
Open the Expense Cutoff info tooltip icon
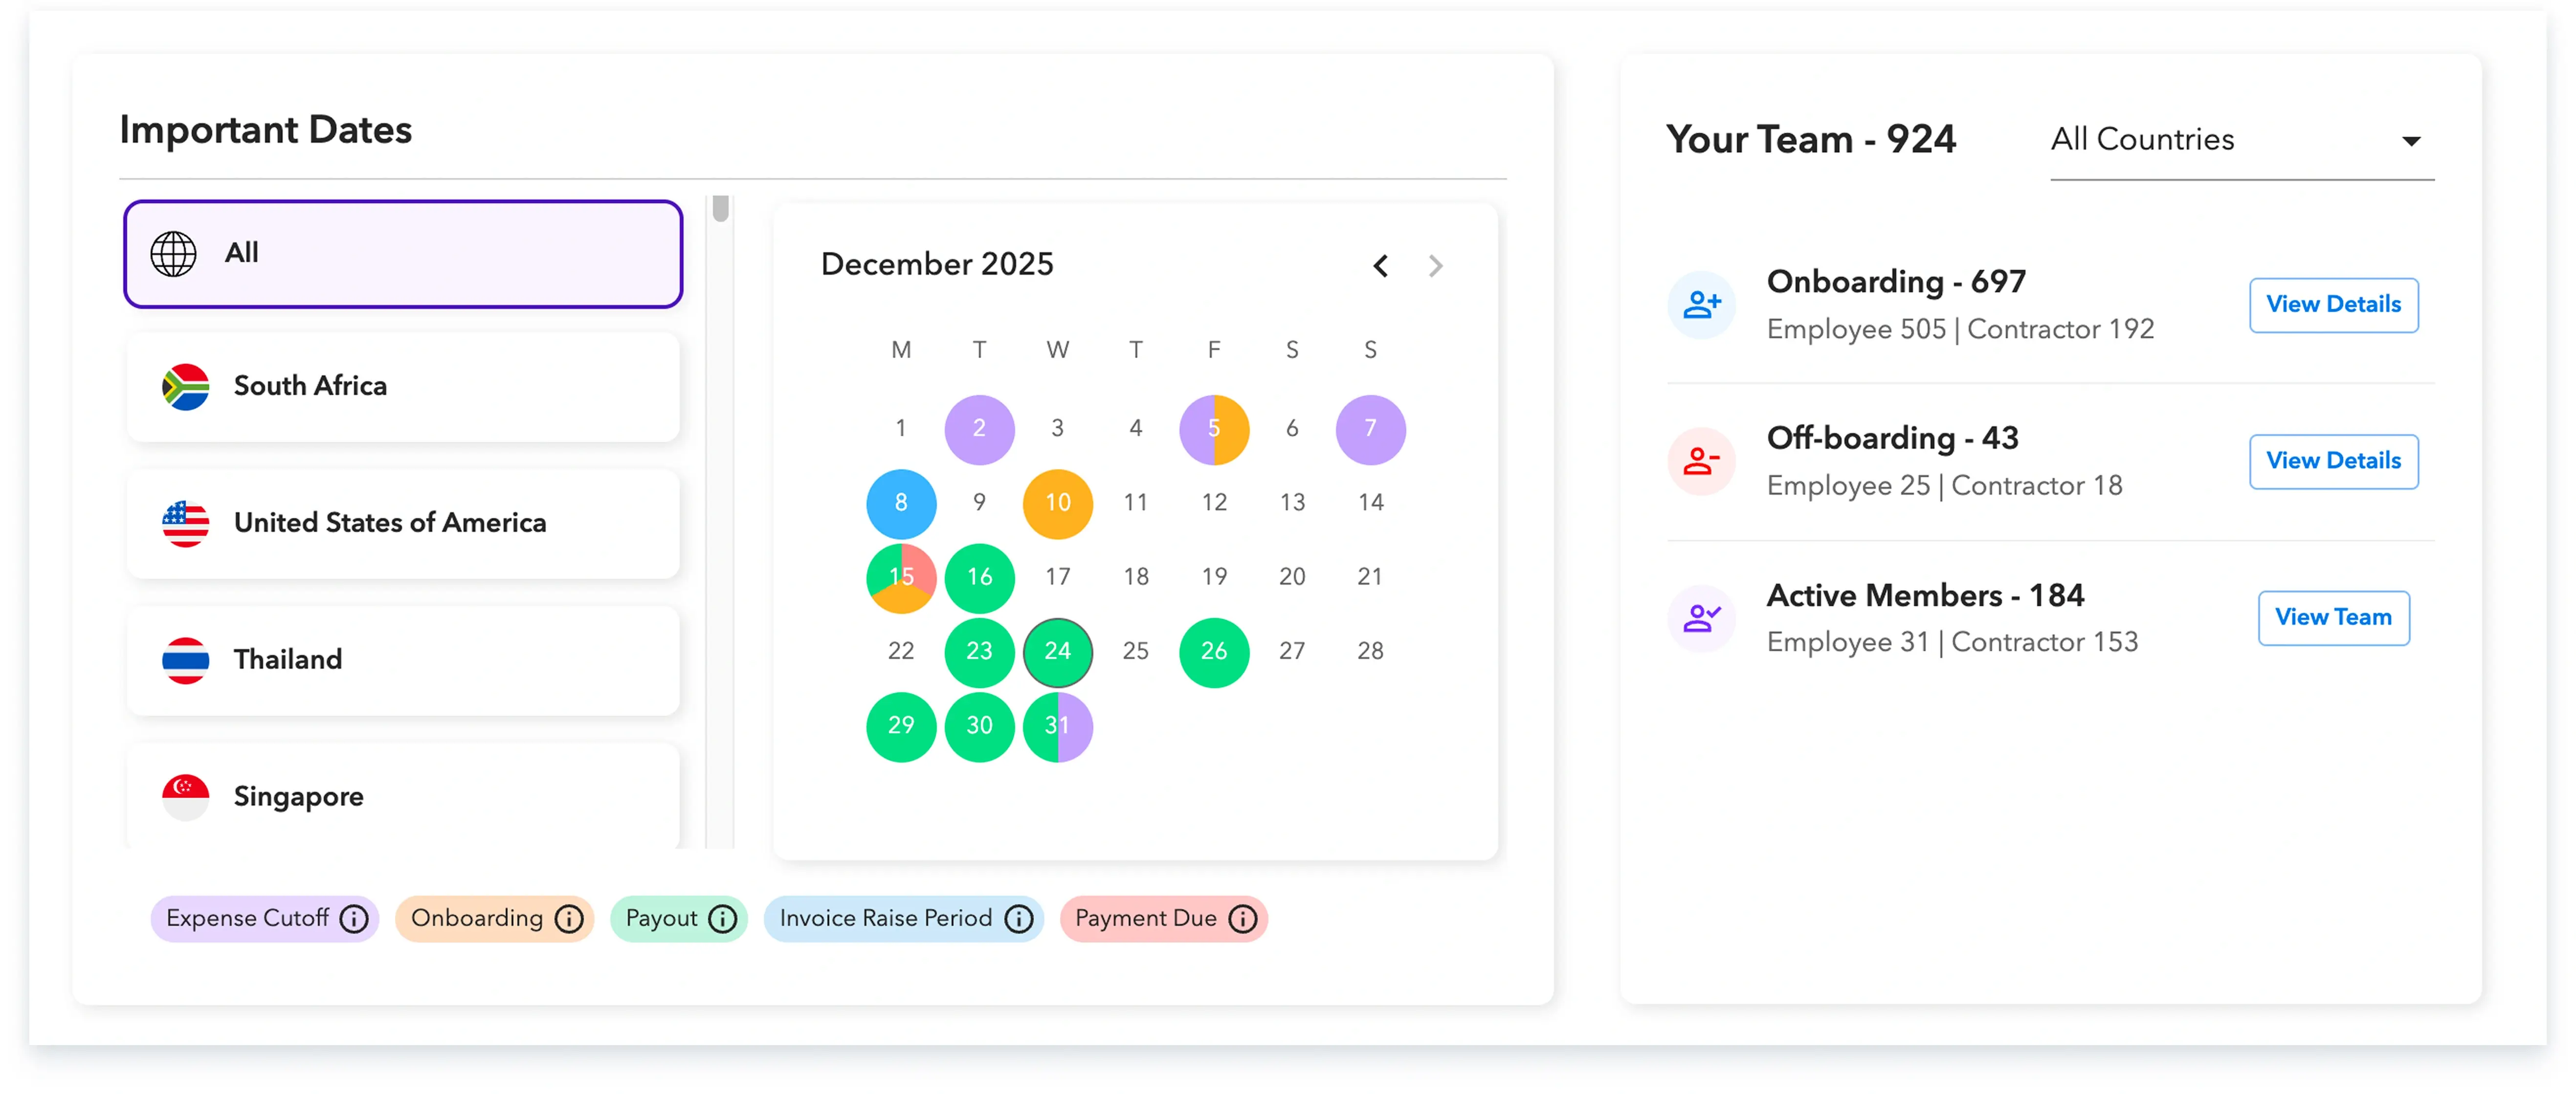(x=355, y=918)
